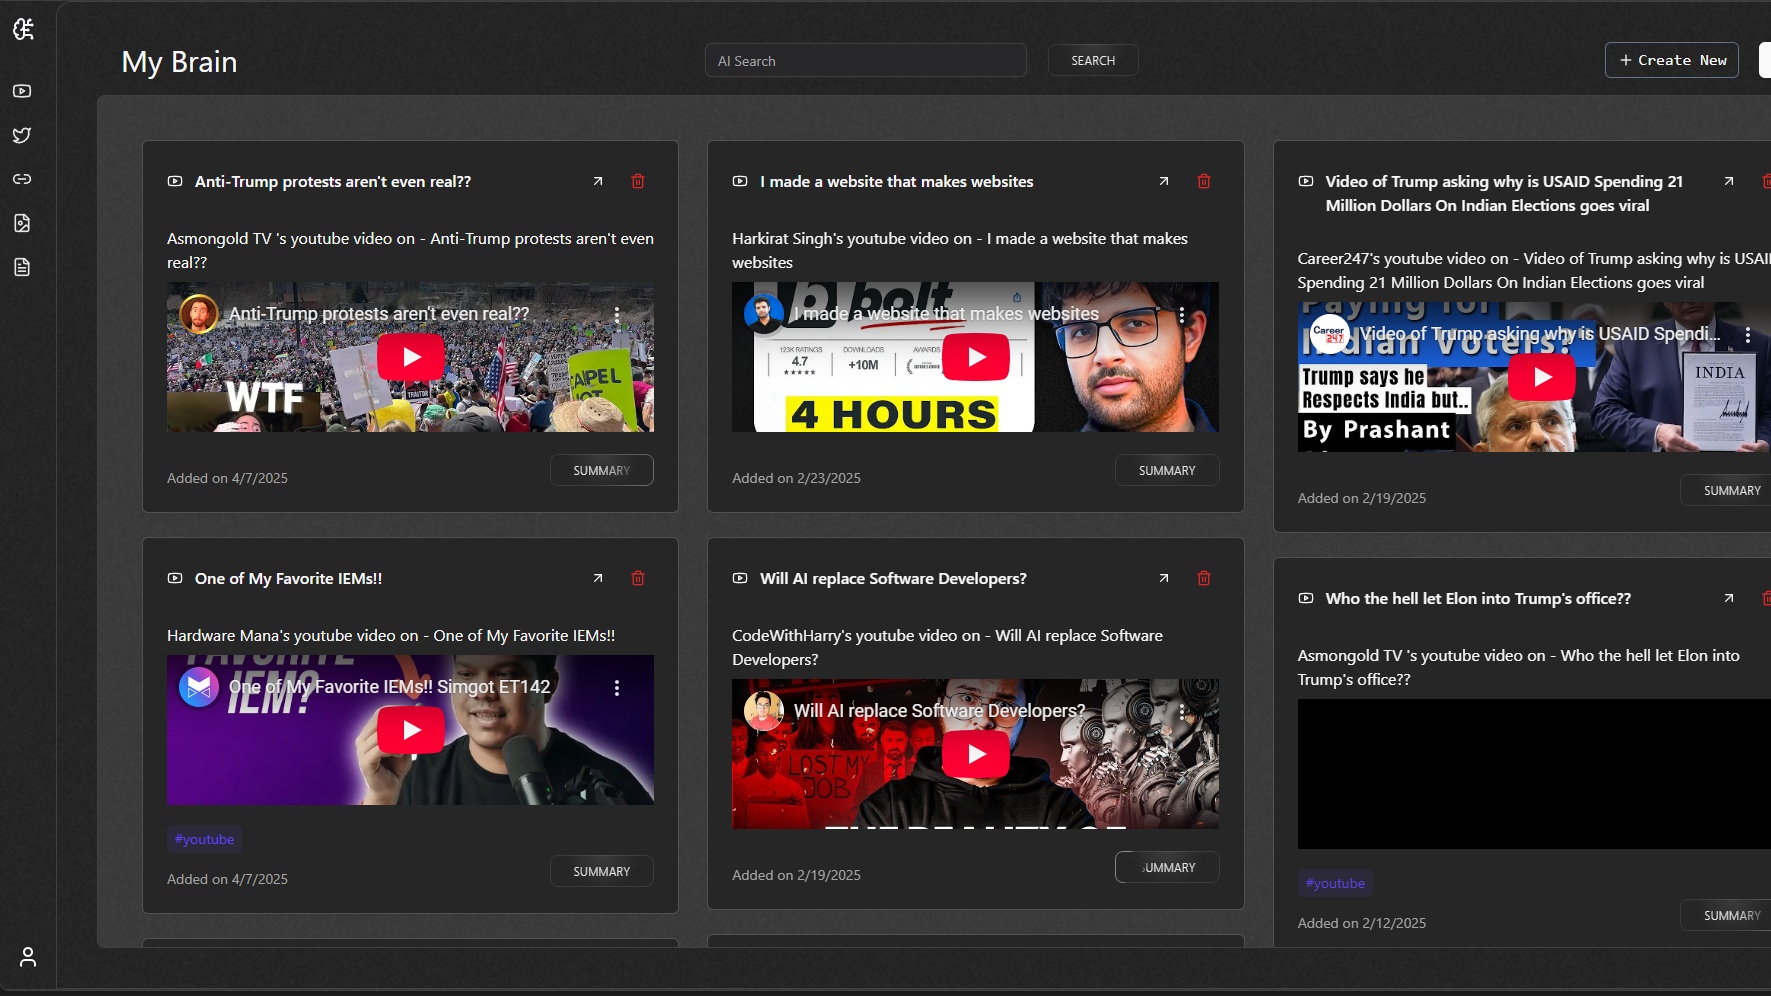Click 'I made a website that makes websites' card title

coord(897,181)
